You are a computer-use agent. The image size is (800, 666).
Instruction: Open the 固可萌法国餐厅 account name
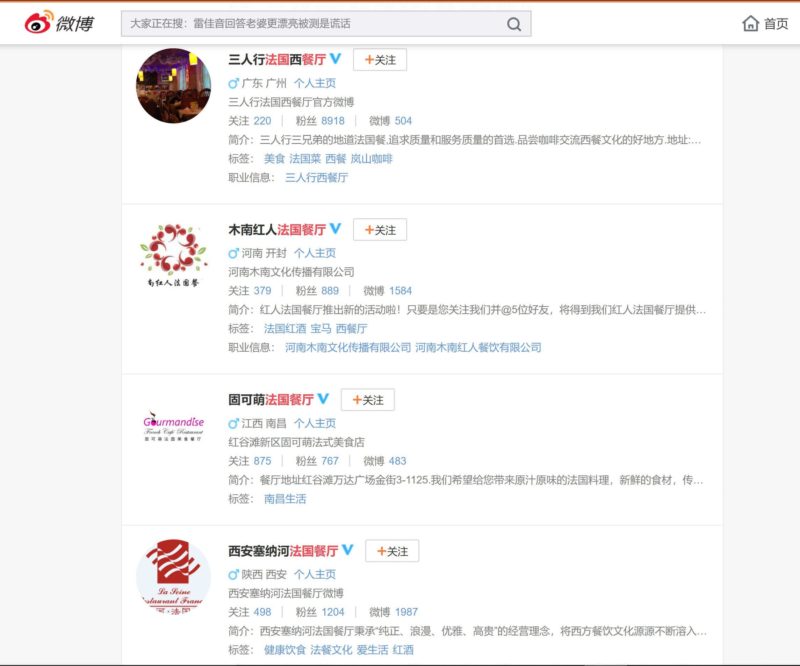(271, 400)
